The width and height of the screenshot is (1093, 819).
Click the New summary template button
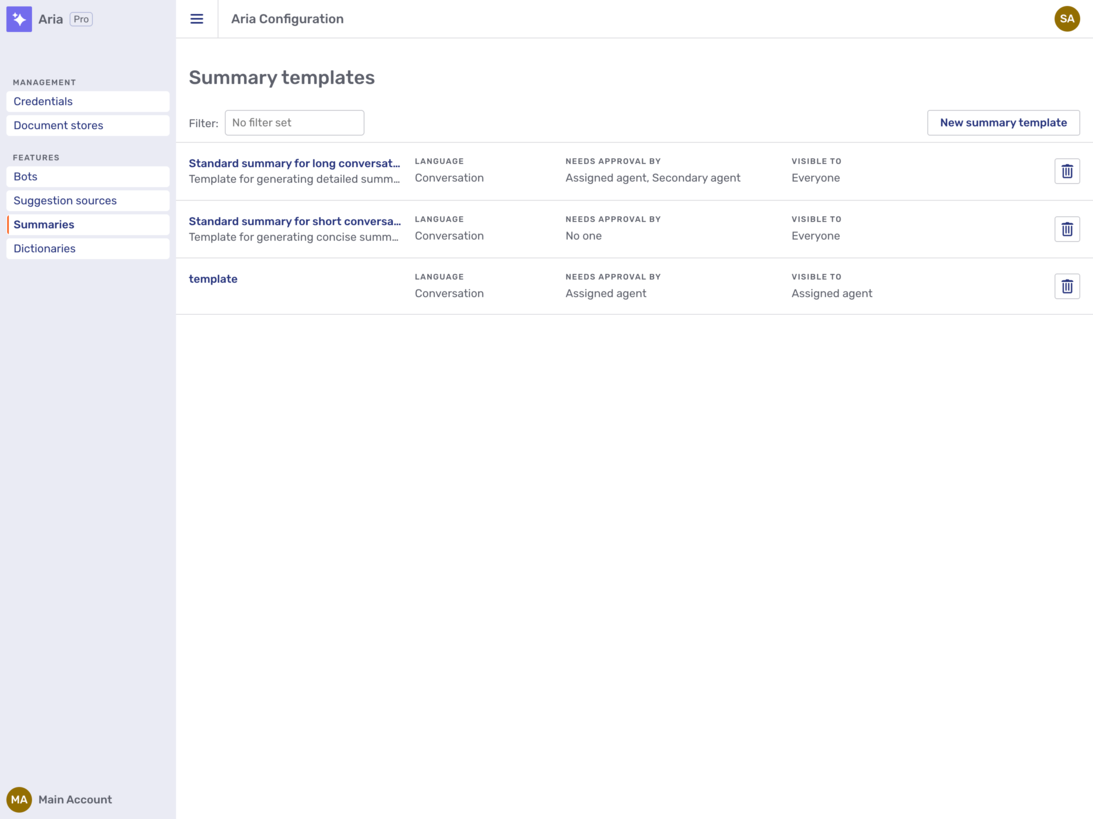click(1003, 122)
